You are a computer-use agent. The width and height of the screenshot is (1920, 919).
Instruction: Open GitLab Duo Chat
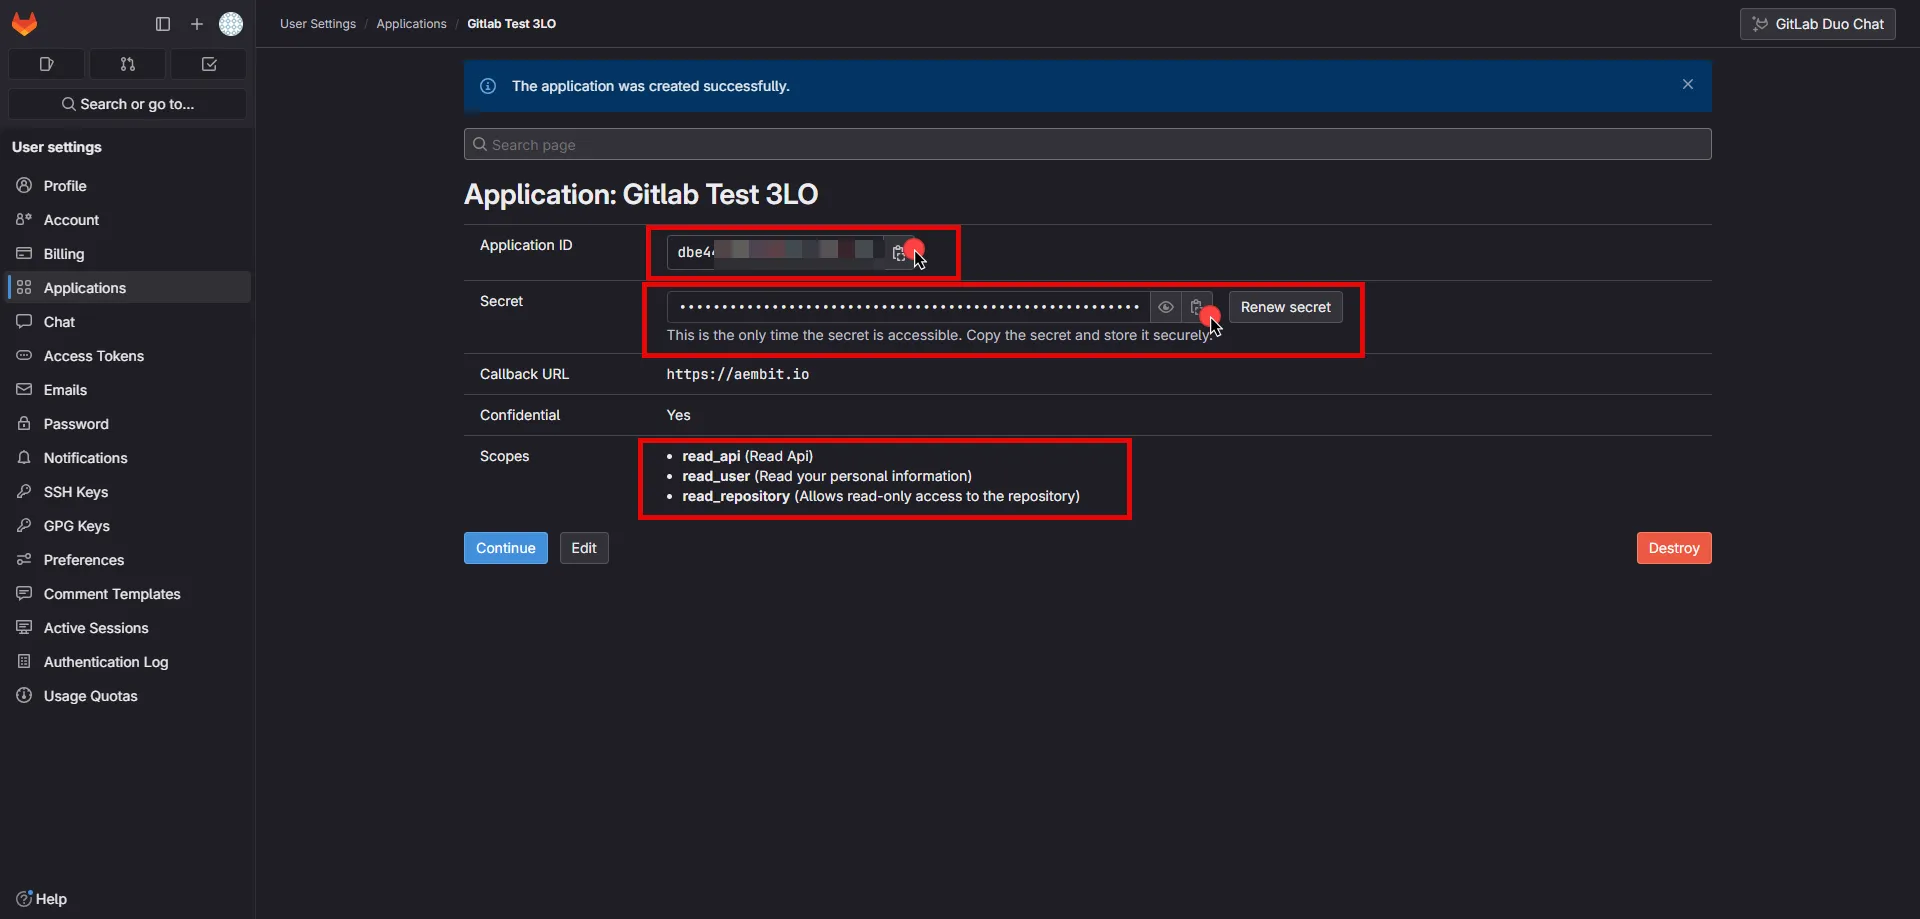[1817, 23]
